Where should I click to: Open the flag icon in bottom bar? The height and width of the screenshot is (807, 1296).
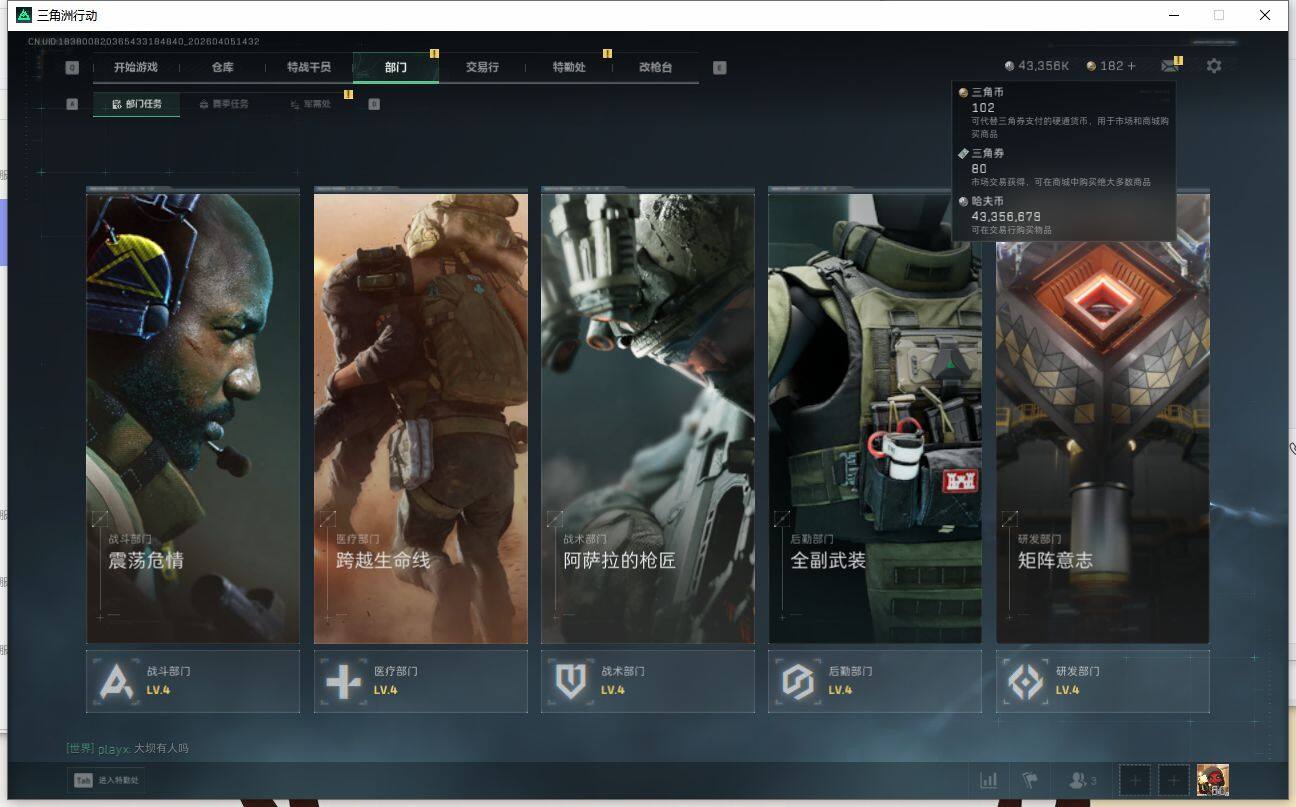tap(1028, 780)
